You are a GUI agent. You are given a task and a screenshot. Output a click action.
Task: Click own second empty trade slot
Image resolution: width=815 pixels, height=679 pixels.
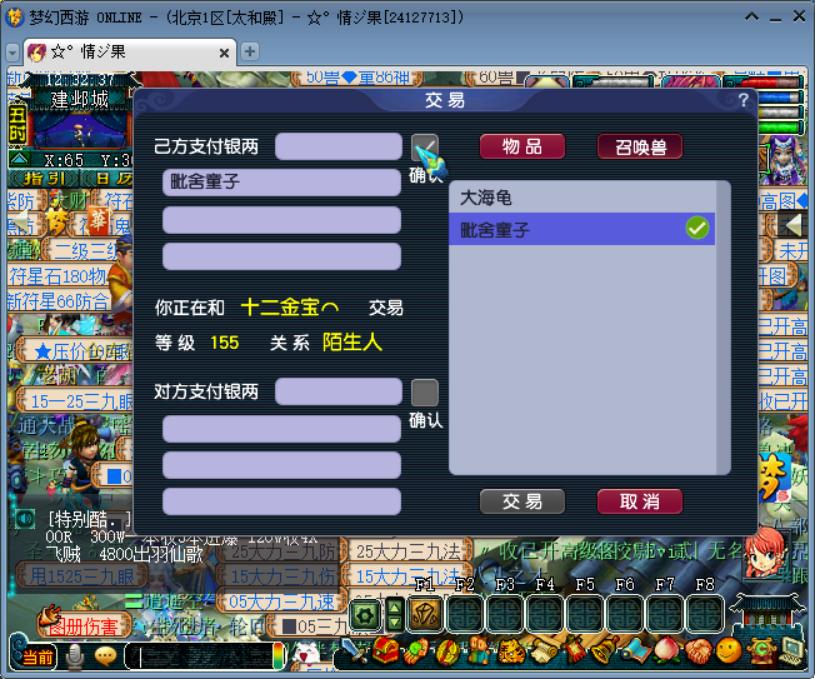coord(281,220)
